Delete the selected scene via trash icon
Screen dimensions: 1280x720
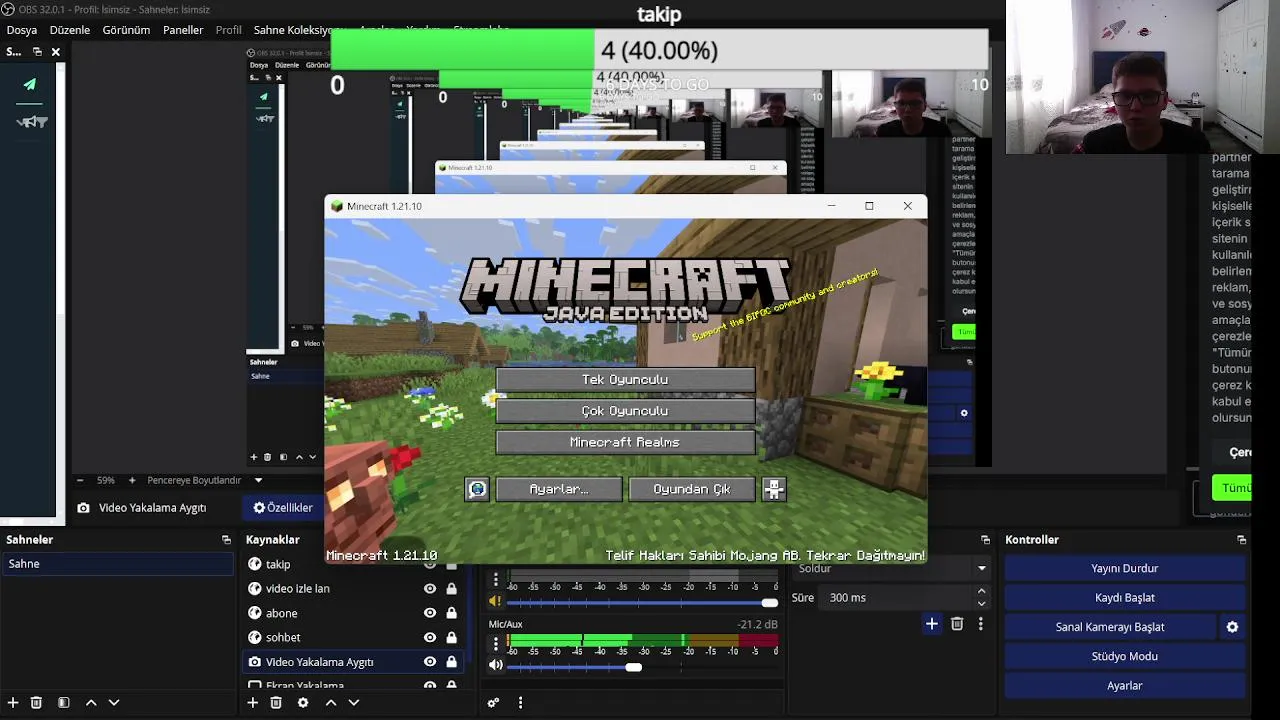tap(37, 703)
